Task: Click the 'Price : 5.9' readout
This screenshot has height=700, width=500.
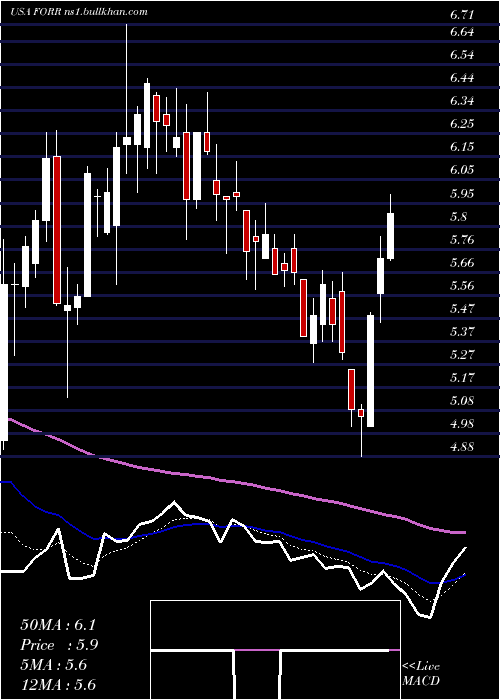Action: coord(59,645)
